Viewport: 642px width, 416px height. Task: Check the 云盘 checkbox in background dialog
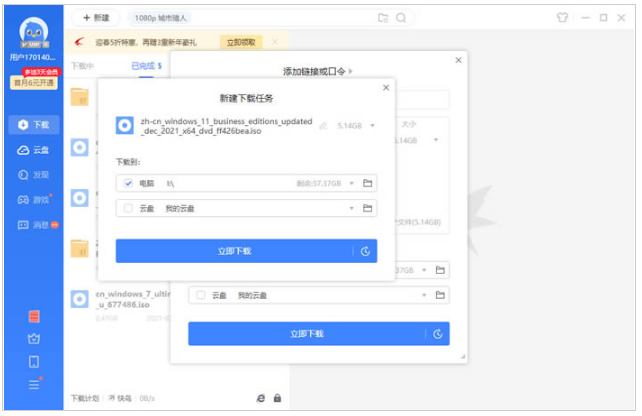pos(200,296)
